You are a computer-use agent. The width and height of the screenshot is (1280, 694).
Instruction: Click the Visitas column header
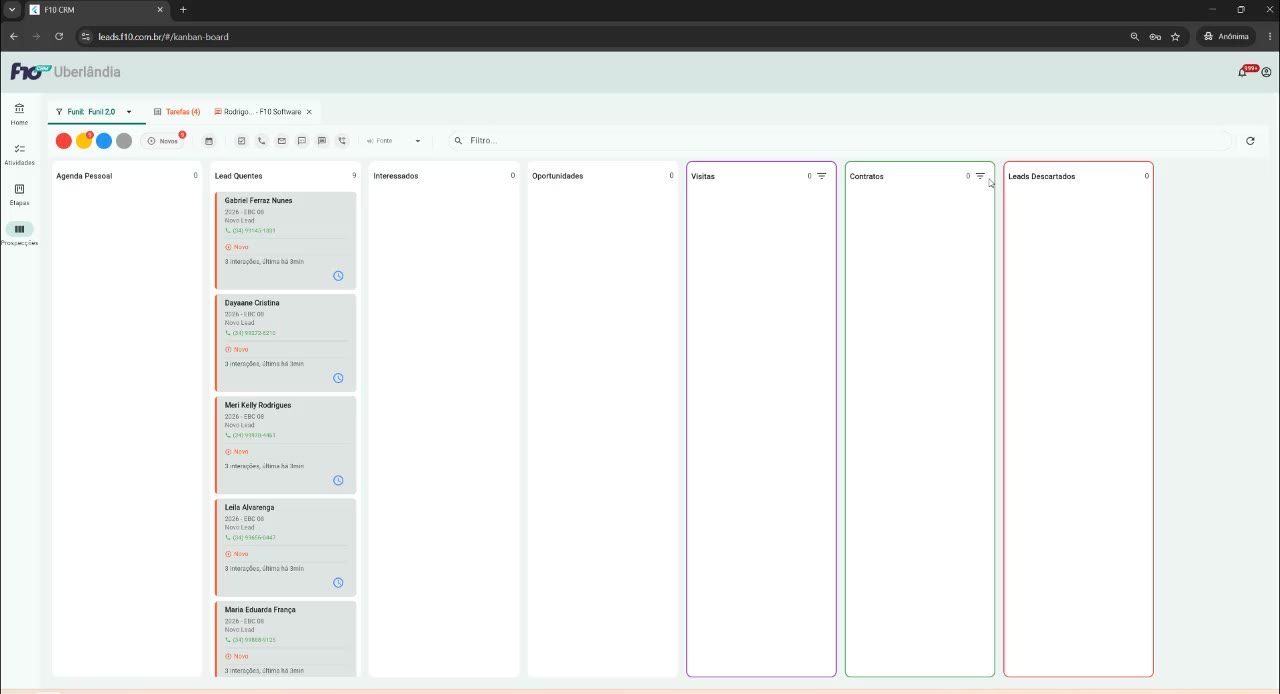pos(703,176)
